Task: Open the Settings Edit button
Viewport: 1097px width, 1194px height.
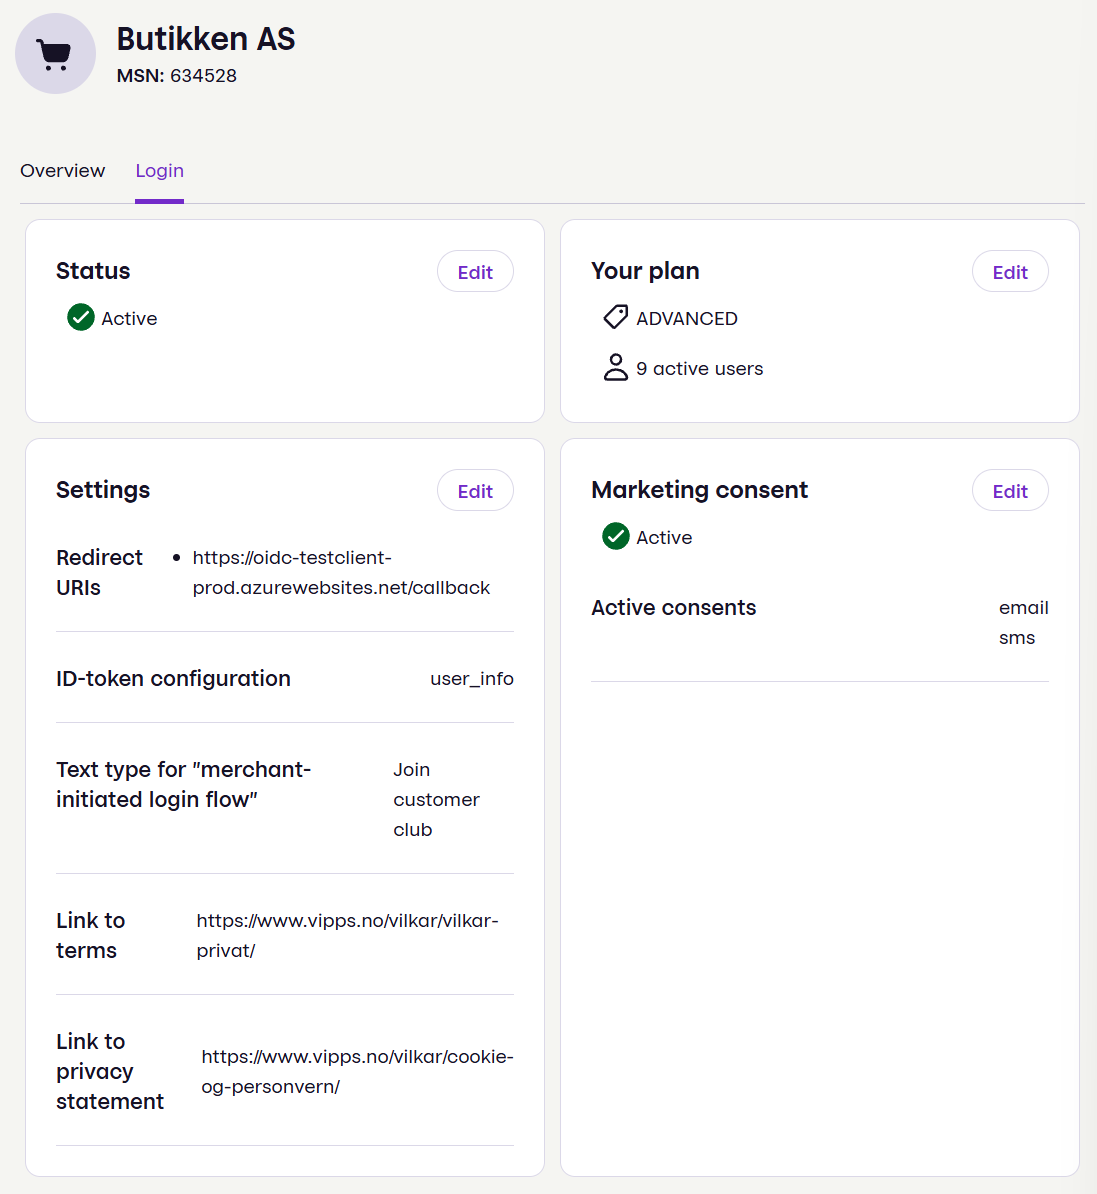Action: tap(475, 490)
